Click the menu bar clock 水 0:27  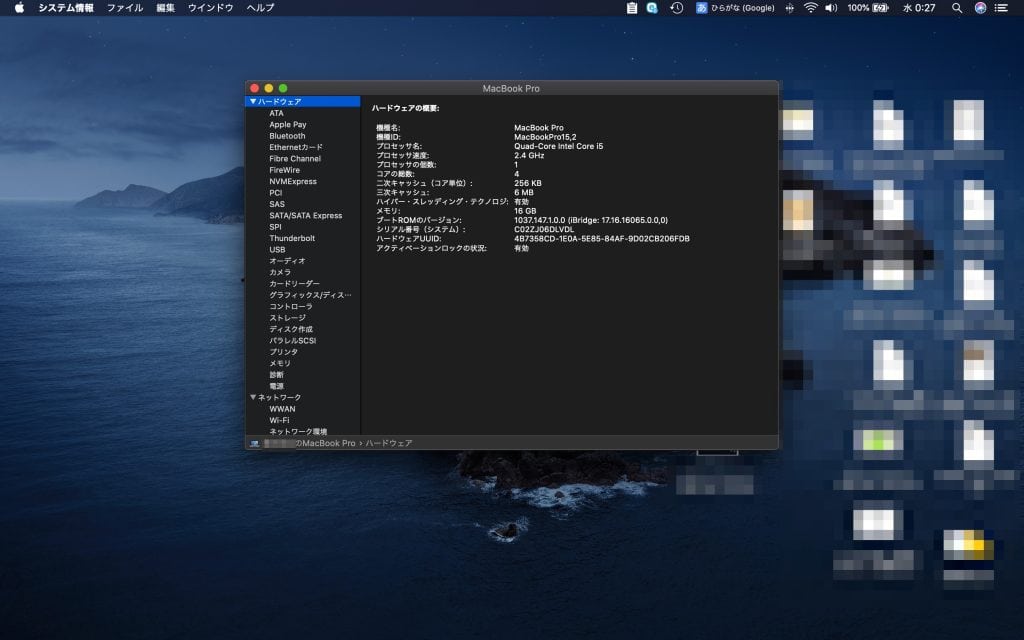tap(919, 8)
